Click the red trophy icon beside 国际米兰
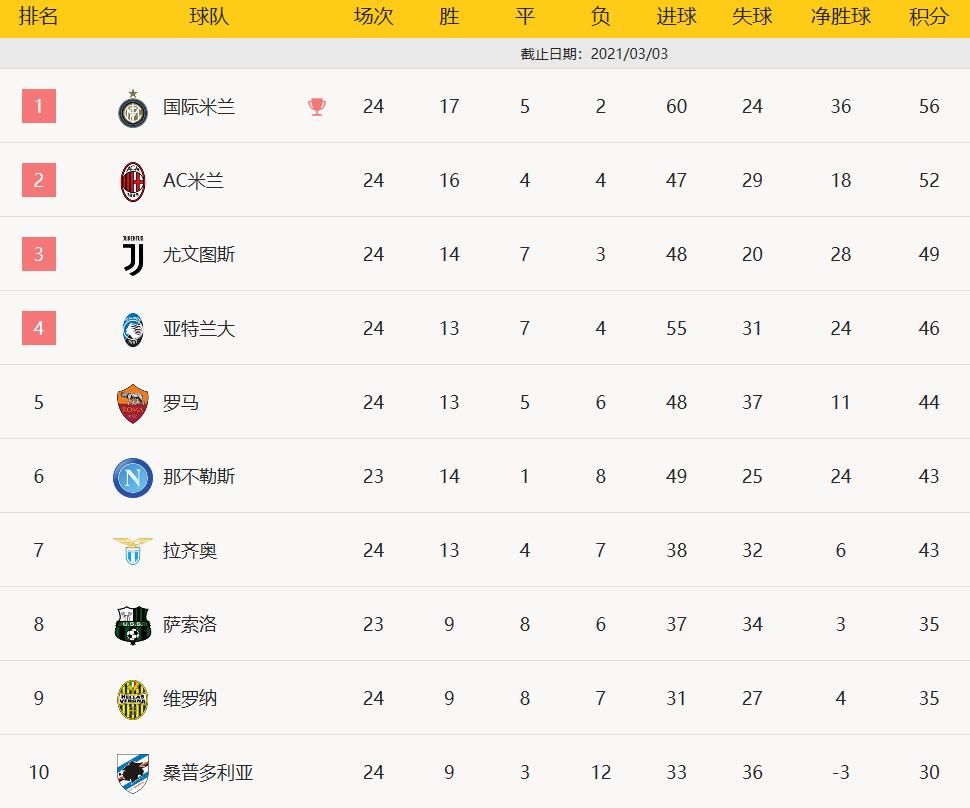 (x=317, y=107)
